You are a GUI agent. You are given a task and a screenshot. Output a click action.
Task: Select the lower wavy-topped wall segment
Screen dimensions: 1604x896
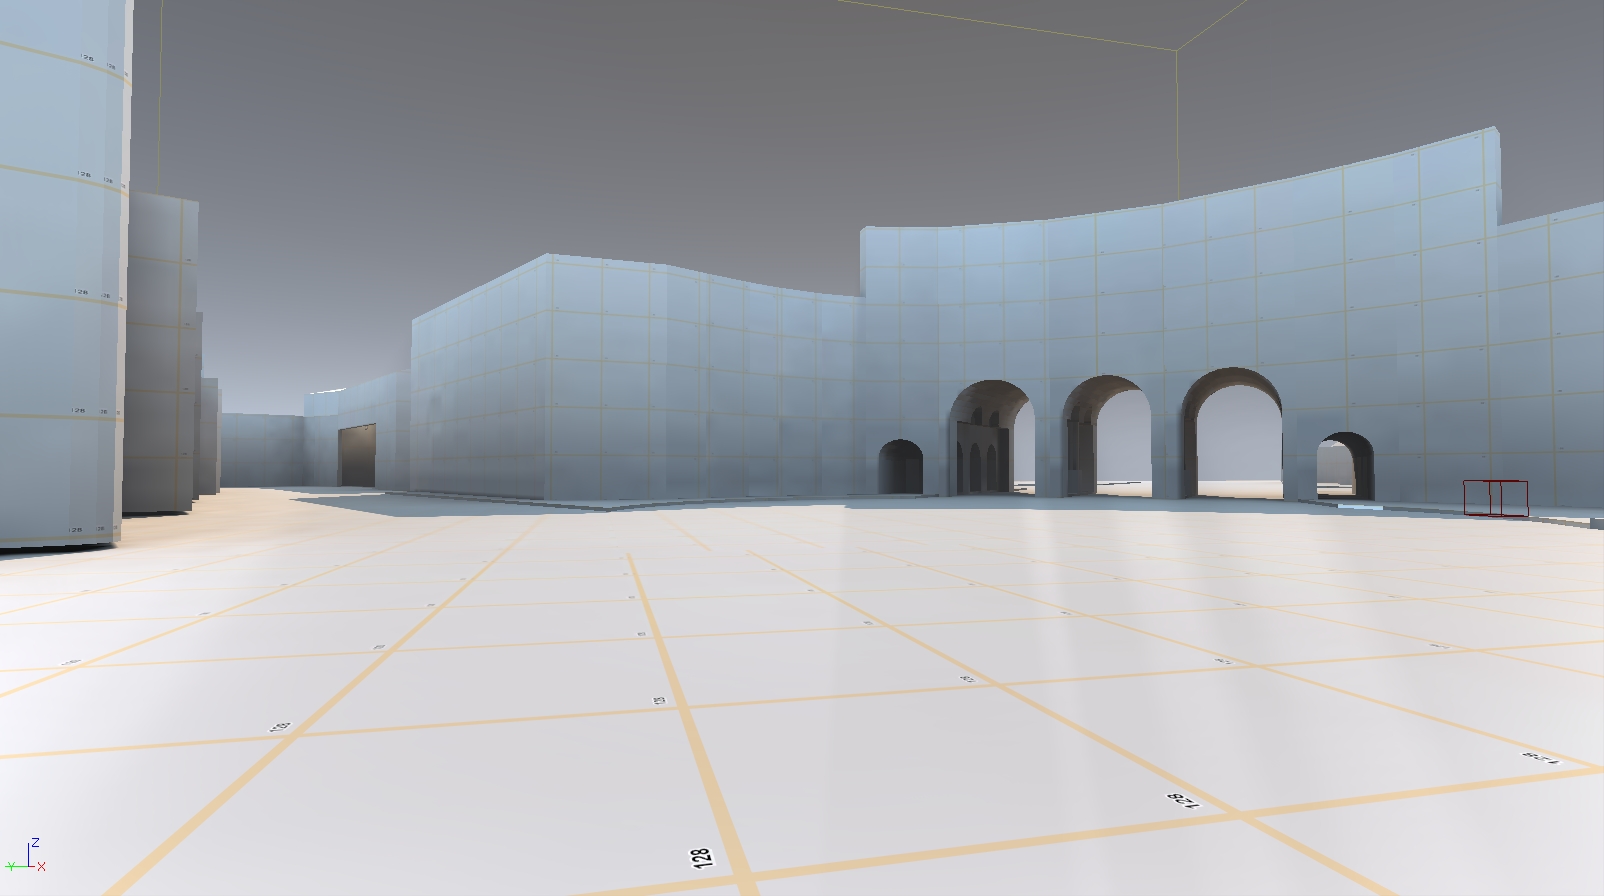pyautogui.click(x=650, y=380)
